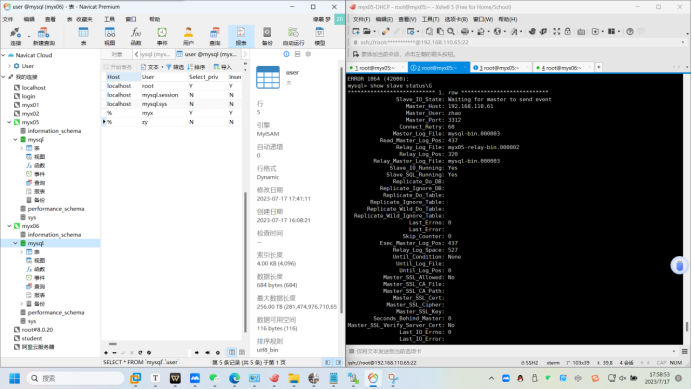Click Xshell New Session toolbar icon
Viewport: 692px width, 389px height.
click(356, 31)
